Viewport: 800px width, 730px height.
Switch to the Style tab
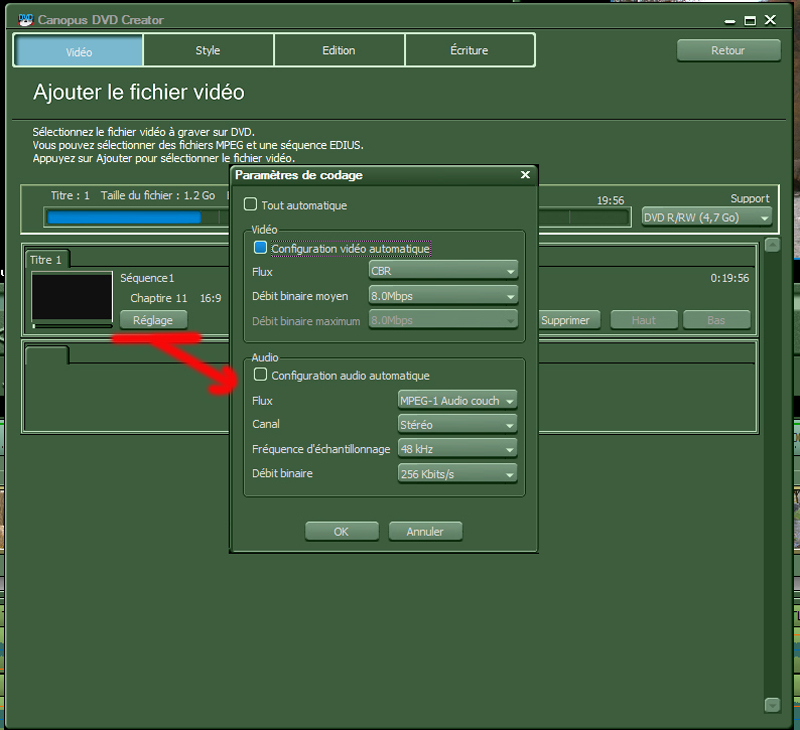(x=208, y=50)
